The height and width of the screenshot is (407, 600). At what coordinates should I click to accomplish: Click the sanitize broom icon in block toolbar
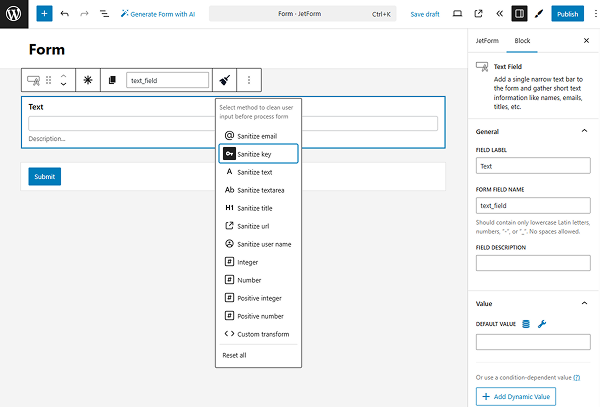[x=225, y=80]
